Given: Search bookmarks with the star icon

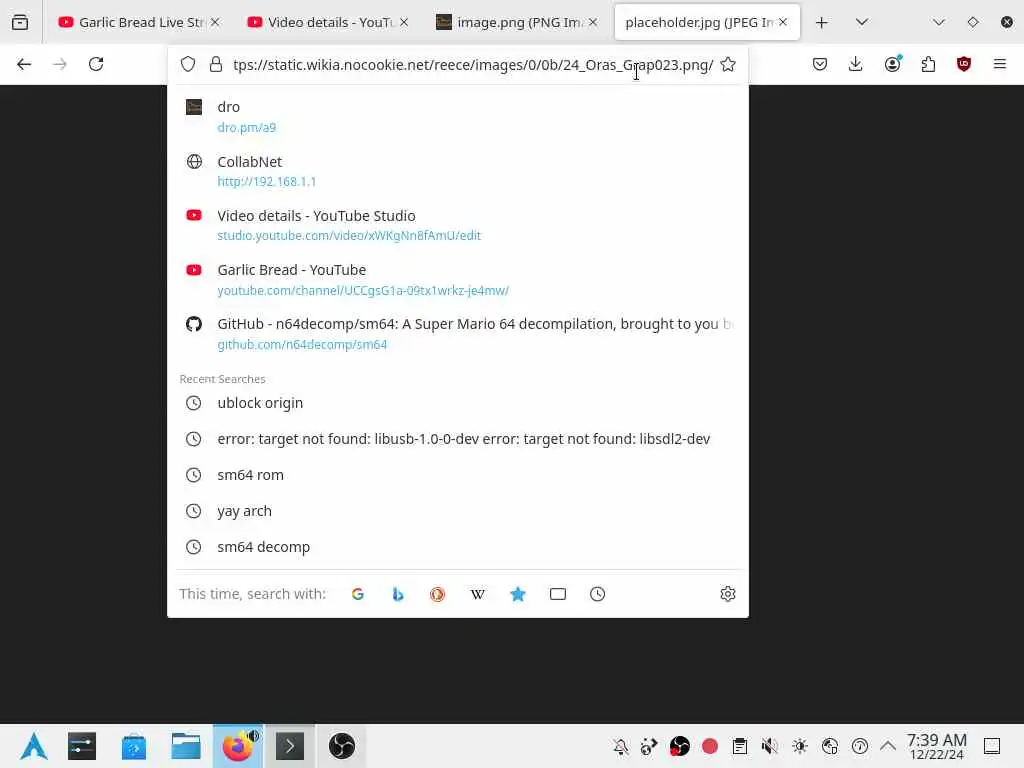Looking at the screenshot, I should pos(518,594).
